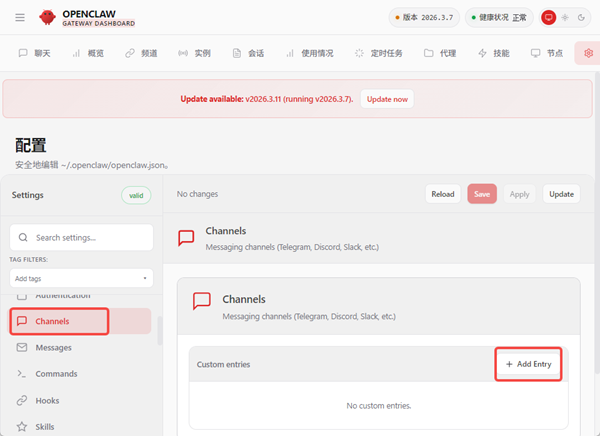Go to the 频道 channels tab
The image size is (600, 436).
pos(141,53)
